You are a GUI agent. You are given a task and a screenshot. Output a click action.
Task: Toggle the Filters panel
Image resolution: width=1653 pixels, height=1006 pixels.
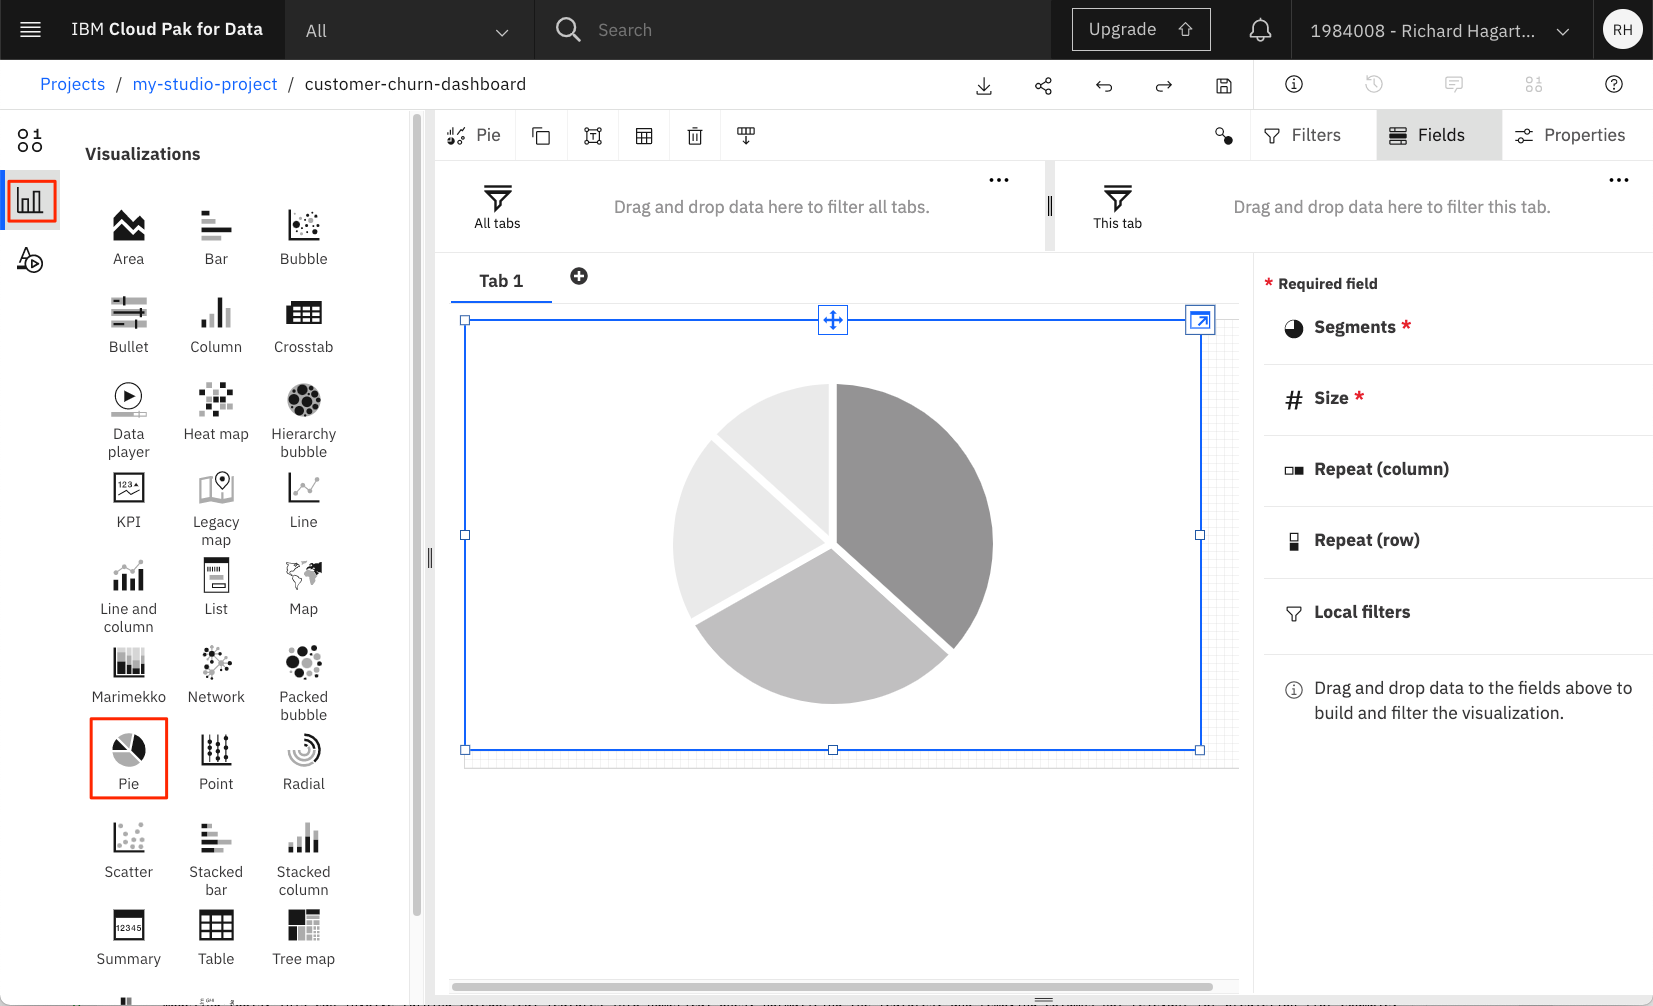pyautogui.click(x=1302, y=135)
